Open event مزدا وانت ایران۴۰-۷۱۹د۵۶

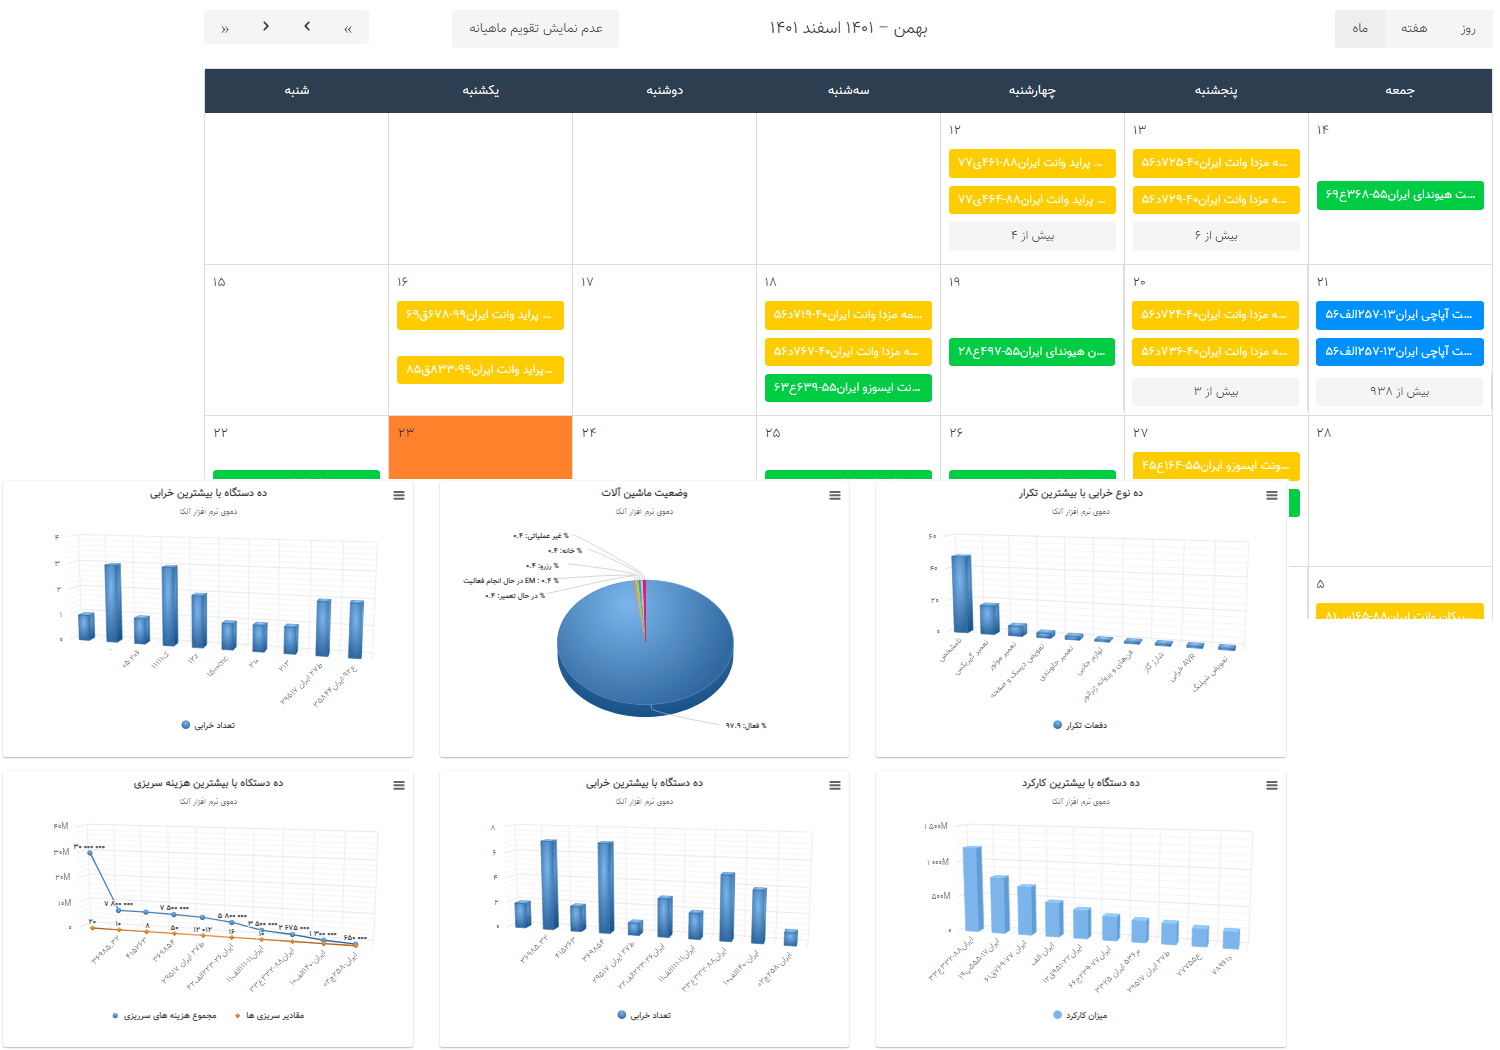tap(848, 315)
